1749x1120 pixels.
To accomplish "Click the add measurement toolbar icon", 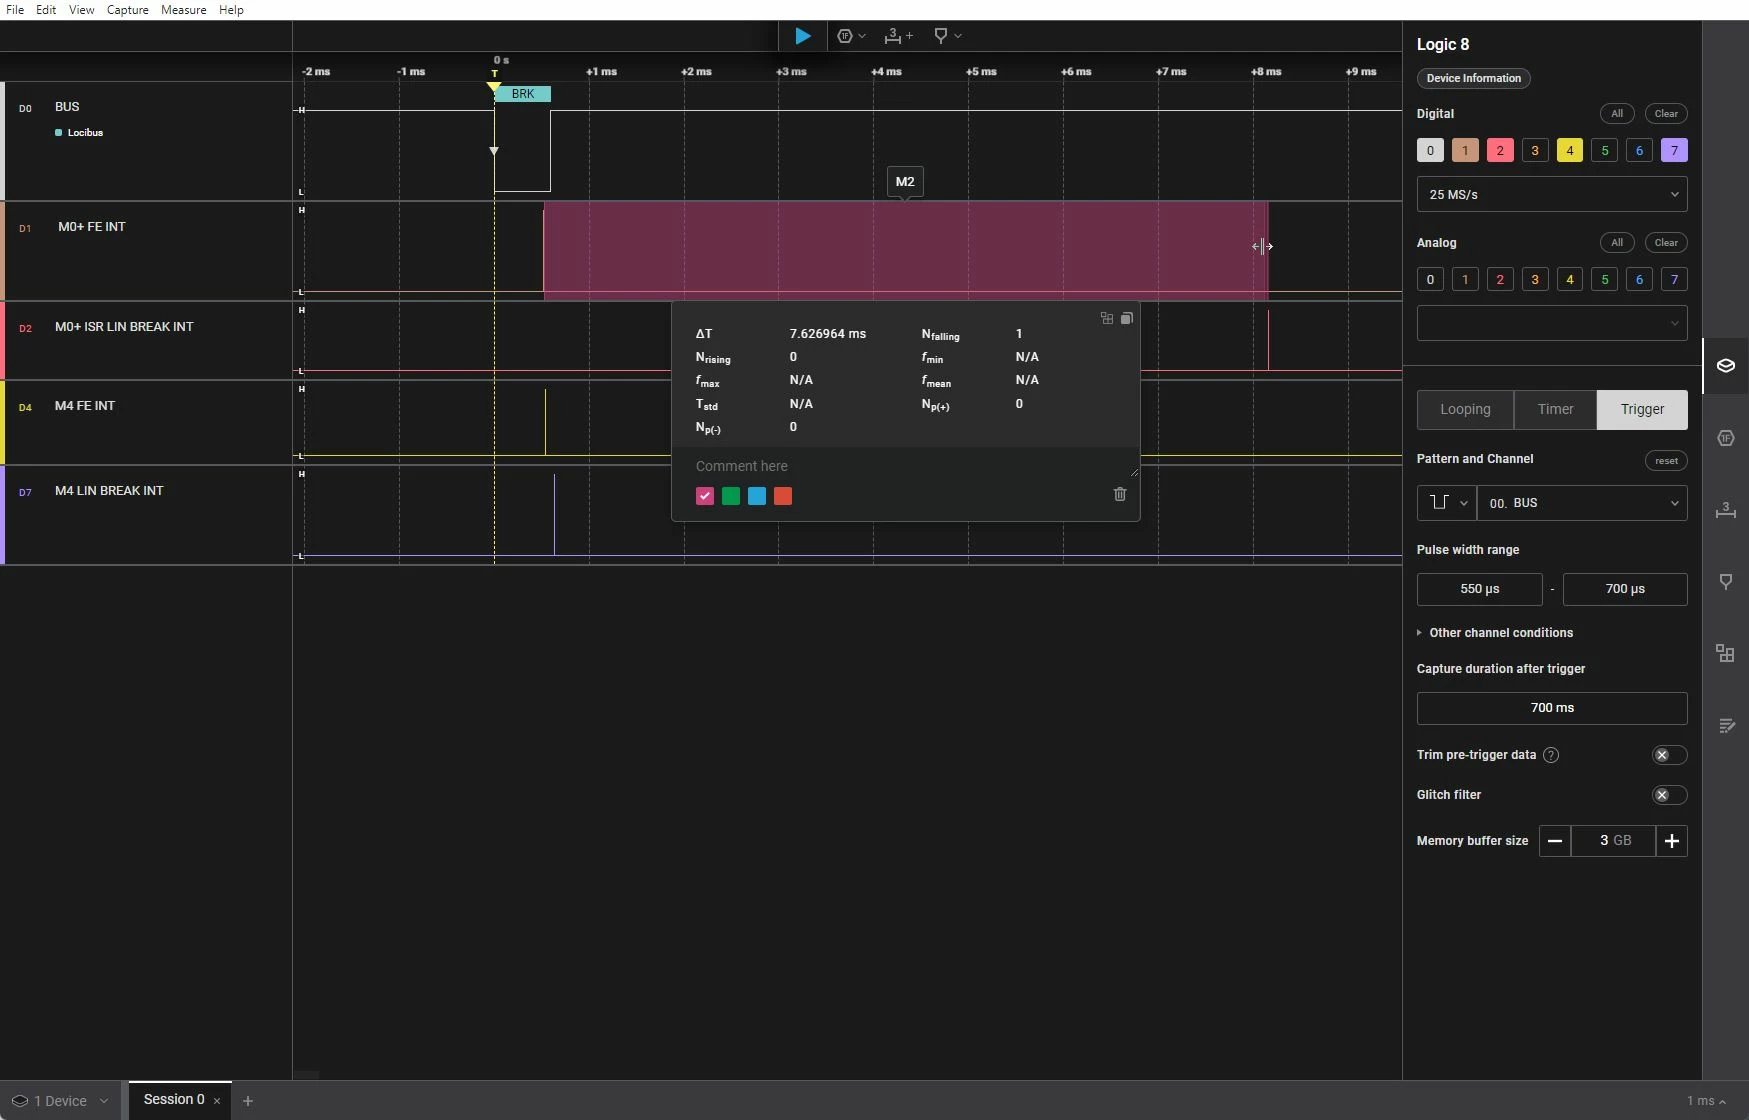I will tap(898, 36).
